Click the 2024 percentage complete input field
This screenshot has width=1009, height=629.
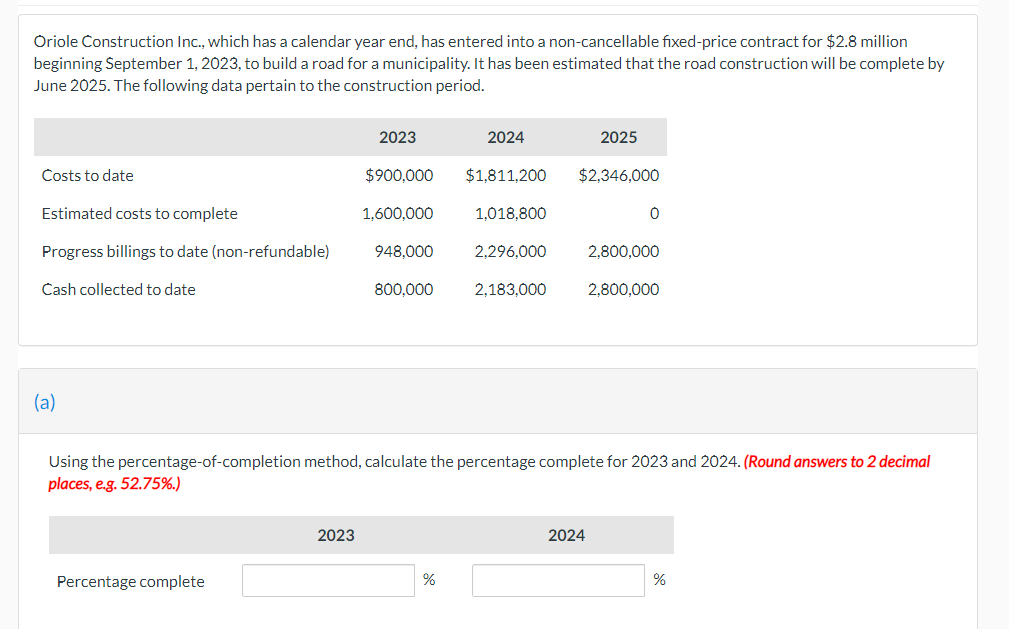click(558, 580)
